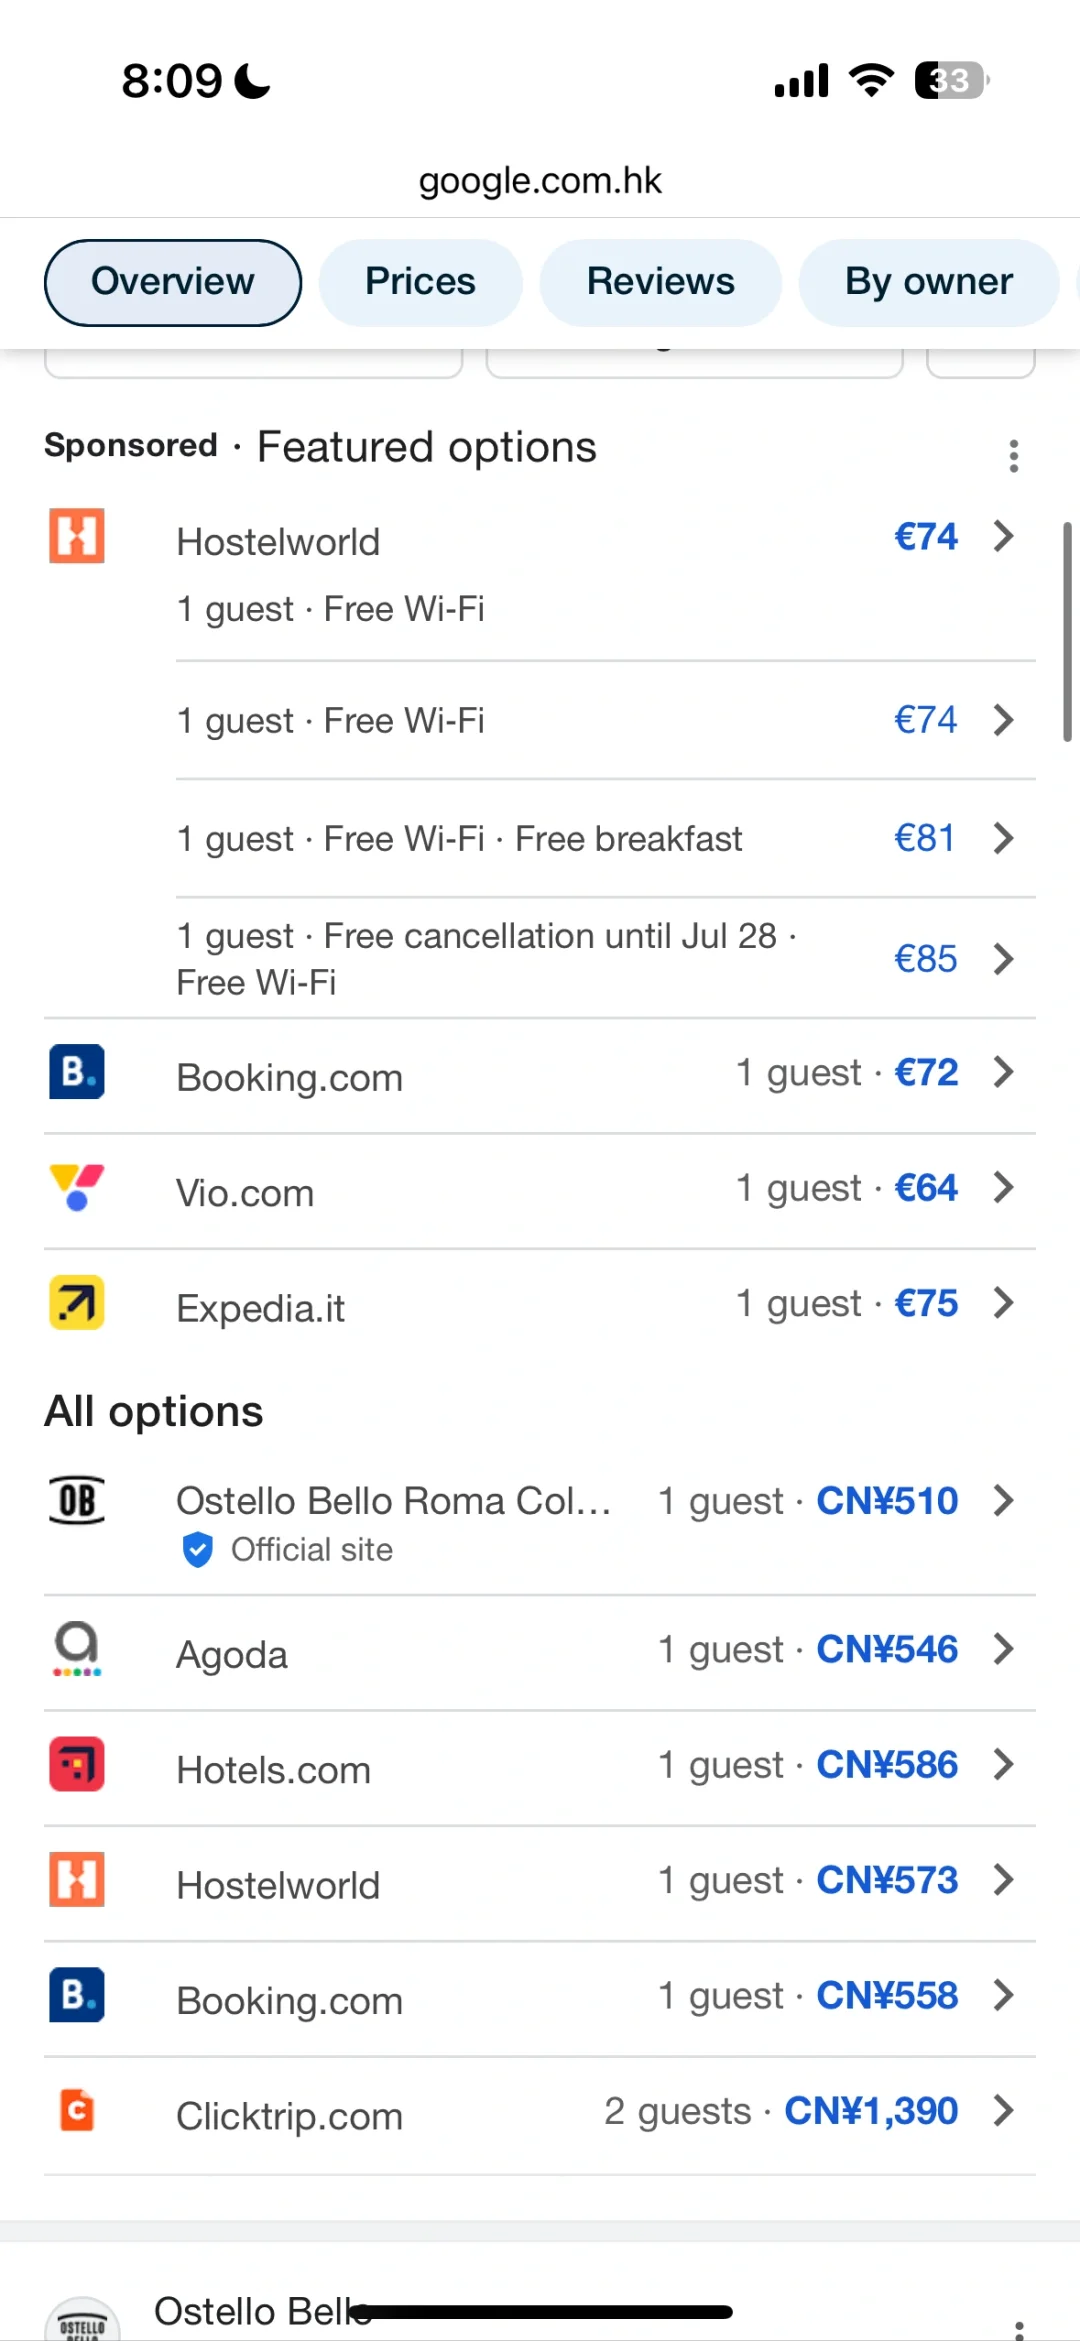Open the €81 free breakfast offer chevron
The width and height of the screenshot is (1080, 2341).
(x=1003, y=838)
